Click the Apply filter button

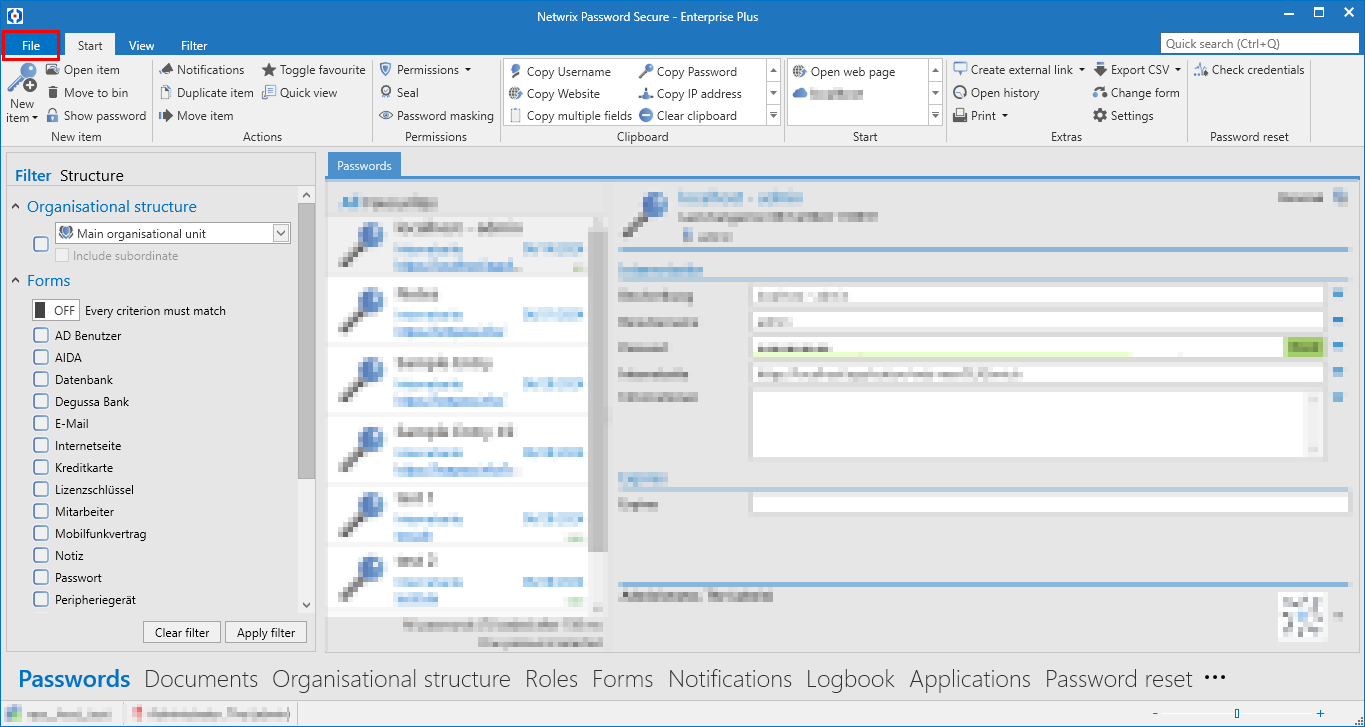[x=266, y=633]
